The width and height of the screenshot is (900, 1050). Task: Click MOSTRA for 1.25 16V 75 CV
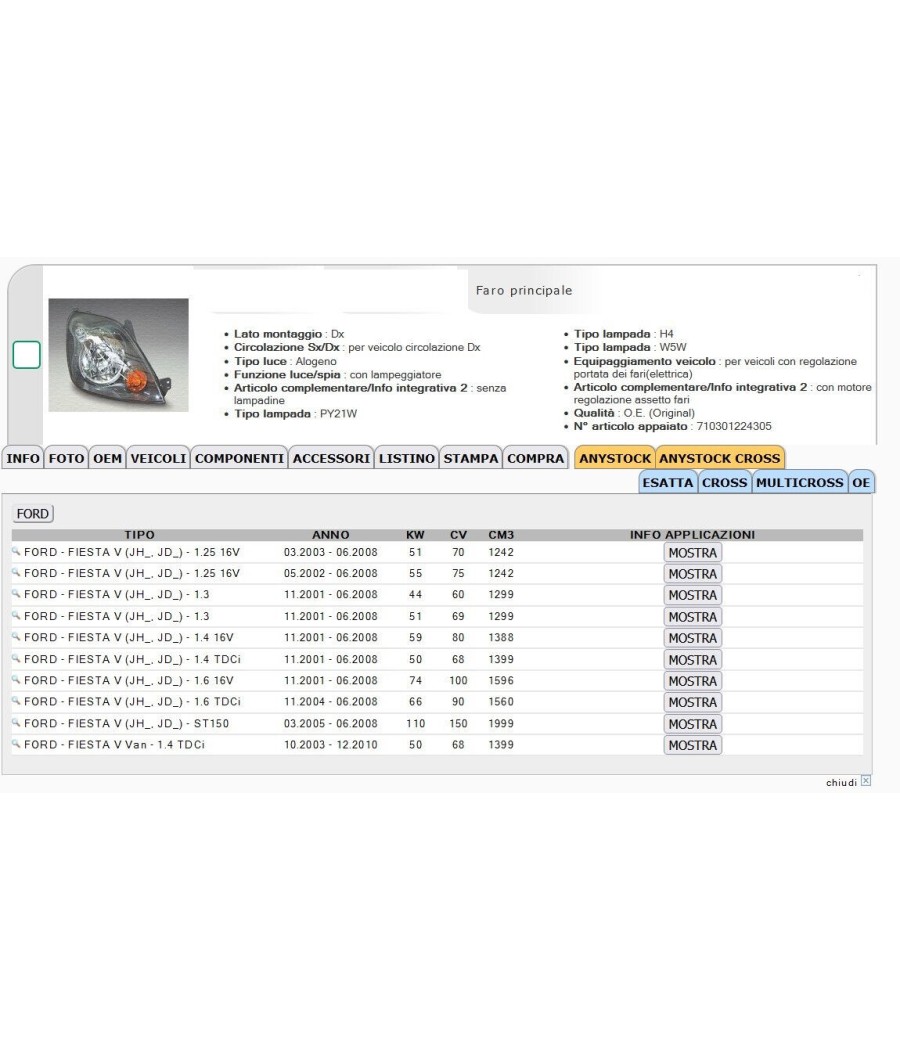(x=692, y=574)
